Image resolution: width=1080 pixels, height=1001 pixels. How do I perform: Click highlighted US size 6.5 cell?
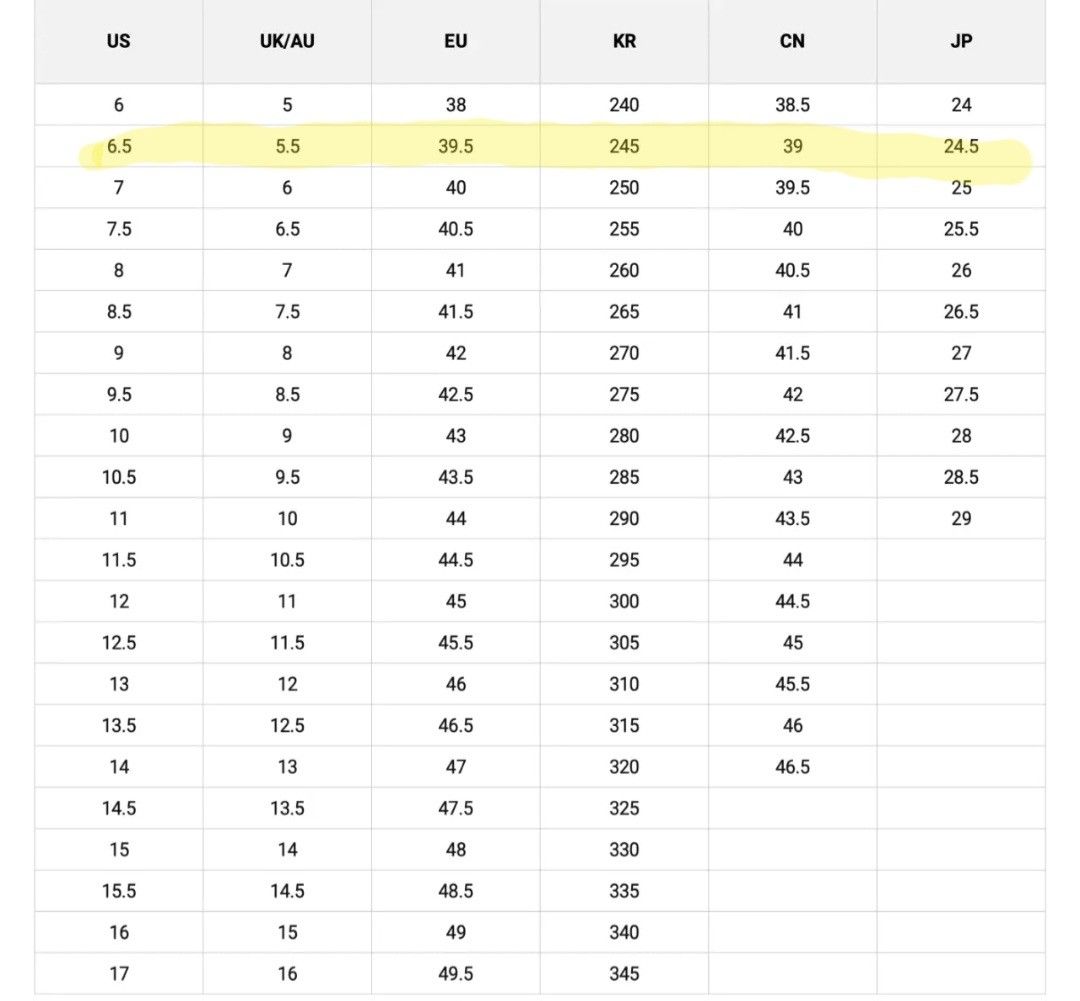[118, 147]
